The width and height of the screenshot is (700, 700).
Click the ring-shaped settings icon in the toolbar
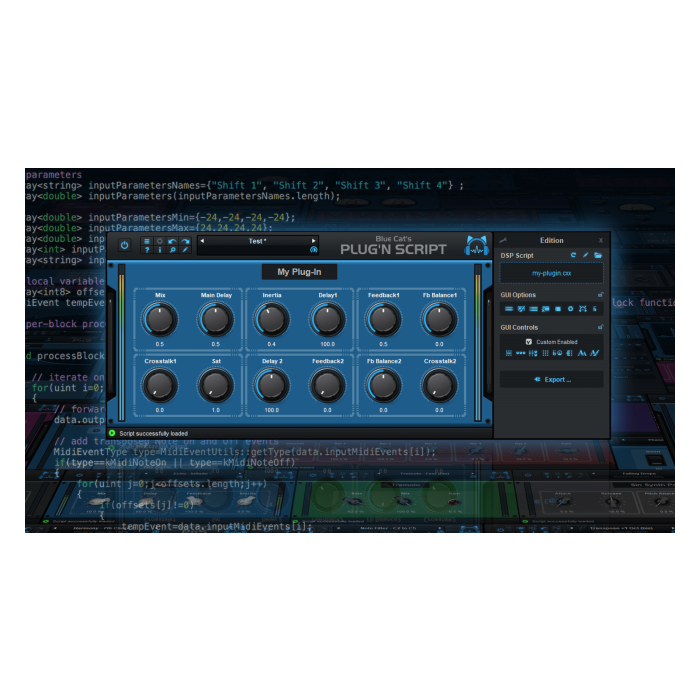[159, 241]
